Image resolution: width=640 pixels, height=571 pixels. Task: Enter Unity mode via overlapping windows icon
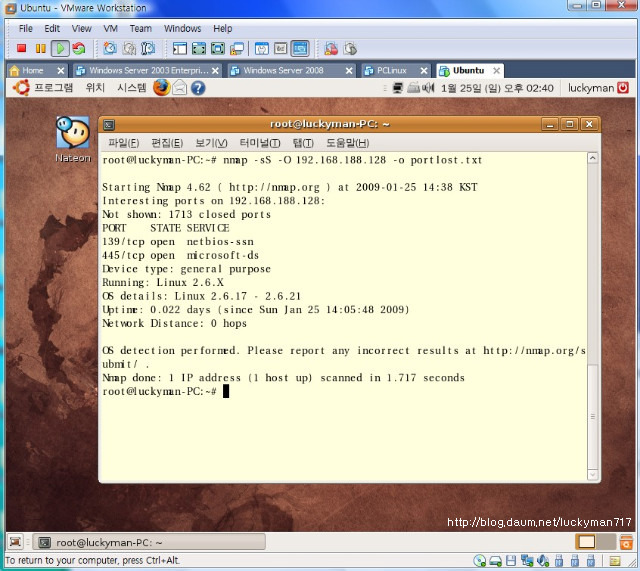click(x=237, y=49)
